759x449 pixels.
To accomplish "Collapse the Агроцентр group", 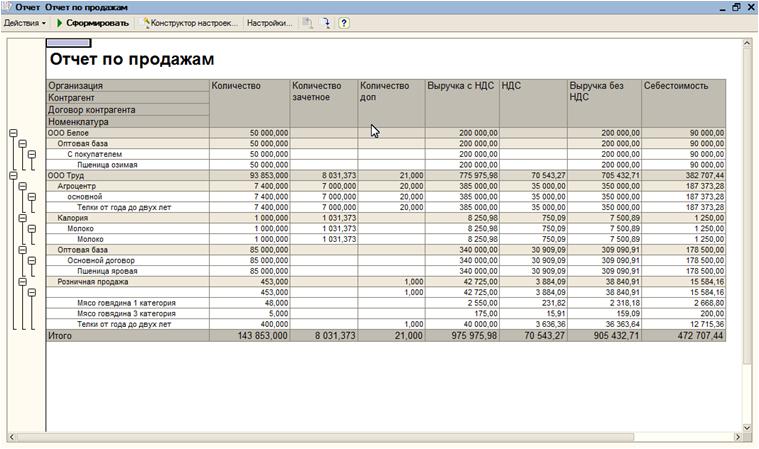I will coord(22,186).
